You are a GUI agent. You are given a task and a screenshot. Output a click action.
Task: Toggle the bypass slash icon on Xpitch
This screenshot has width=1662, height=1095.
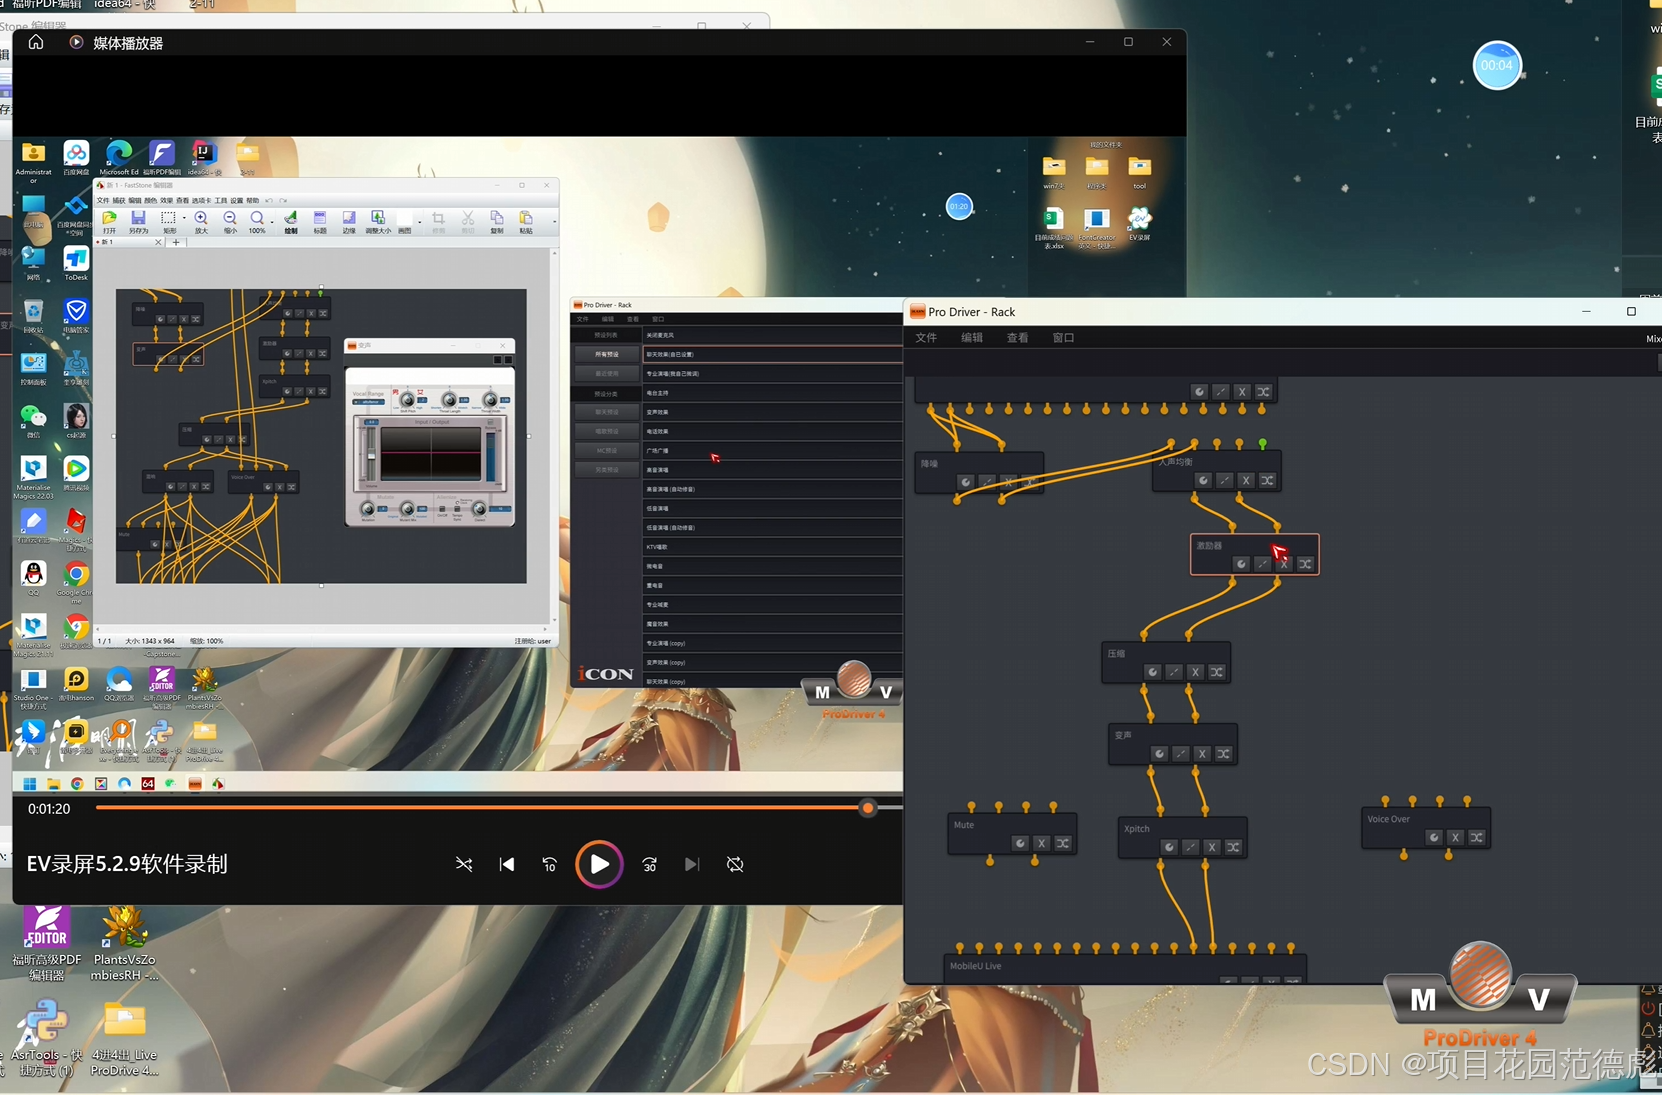click(x=1191, y=847)
